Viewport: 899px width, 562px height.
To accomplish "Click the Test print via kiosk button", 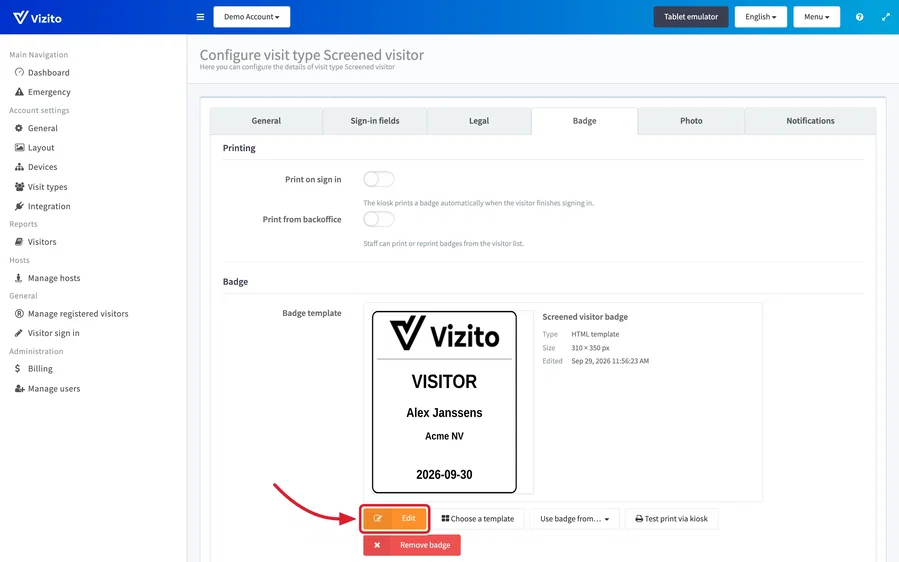I will (x=671, y=518).
